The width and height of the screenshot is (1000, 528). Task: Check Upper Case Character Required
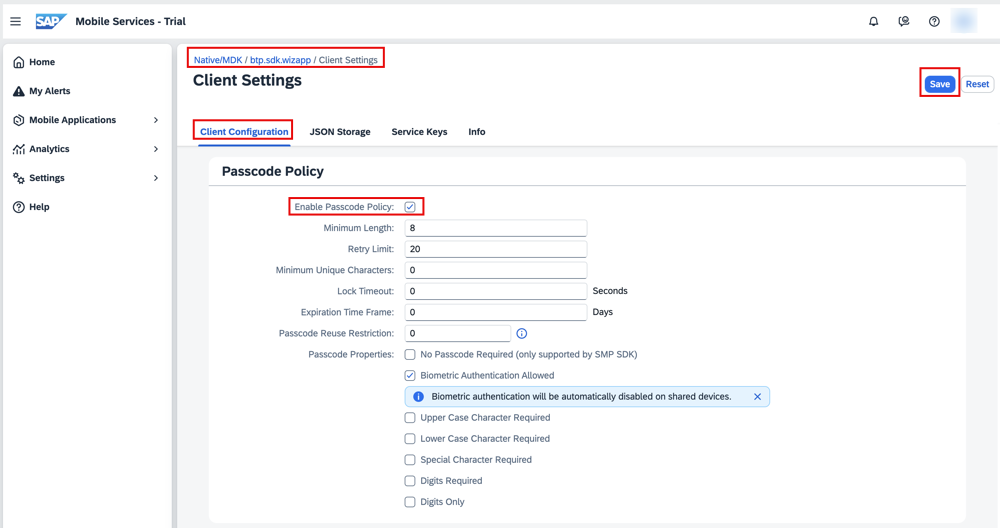(x=410, y=418)
